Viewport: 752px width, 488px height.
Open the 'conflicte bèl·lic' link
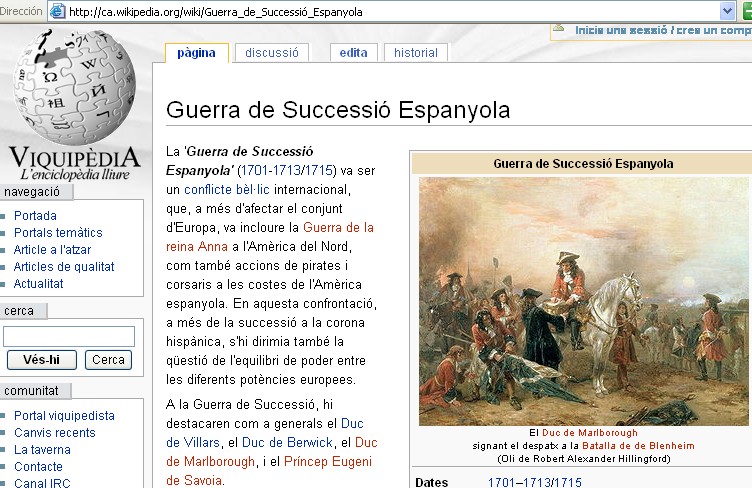(x=227, y=189)
